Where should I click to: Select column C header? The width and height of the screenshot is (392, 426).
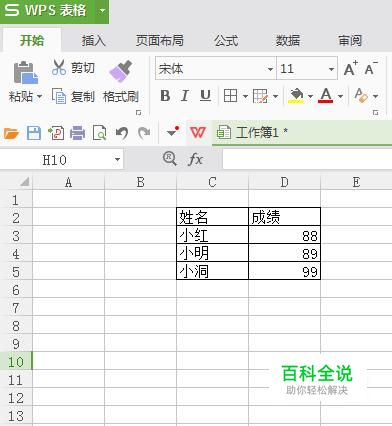pos(212,182)
